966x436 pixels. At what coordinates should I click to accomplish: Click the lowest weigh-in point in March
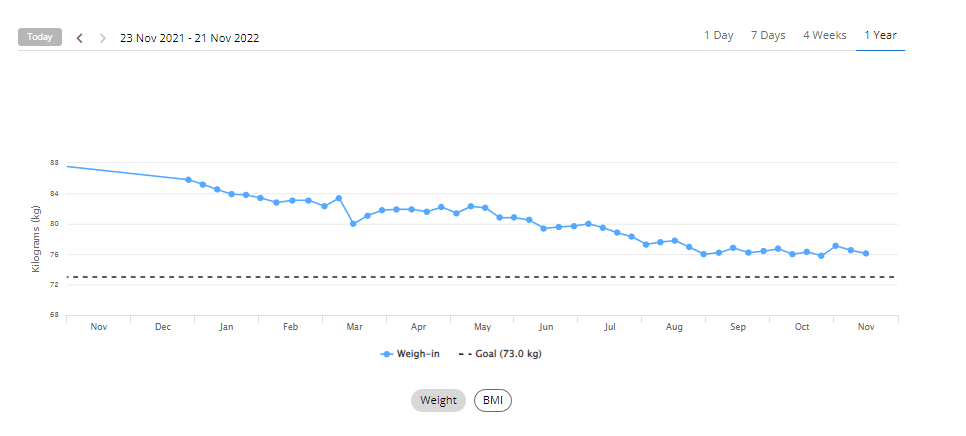pyautogui.click(x=353, y=223)
